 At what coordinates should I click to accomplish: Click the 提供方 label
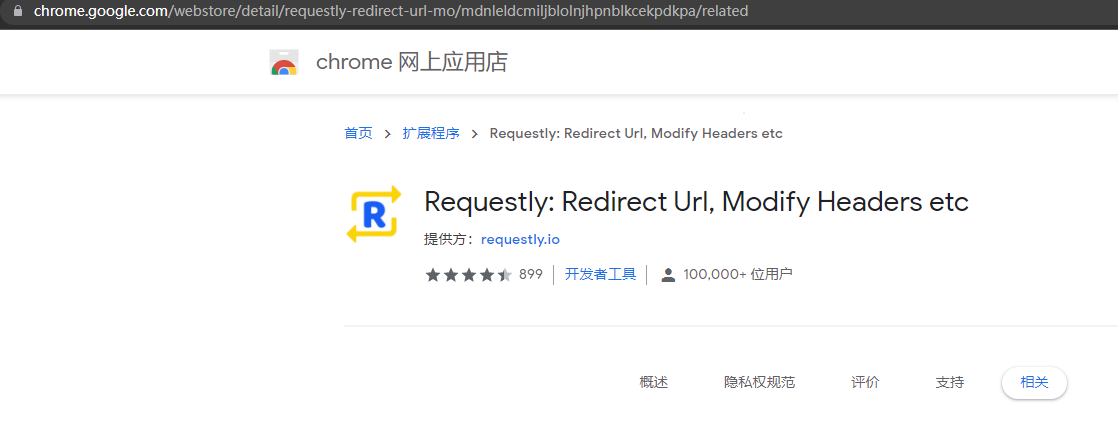pyautogui.click(x=449, y=240)
